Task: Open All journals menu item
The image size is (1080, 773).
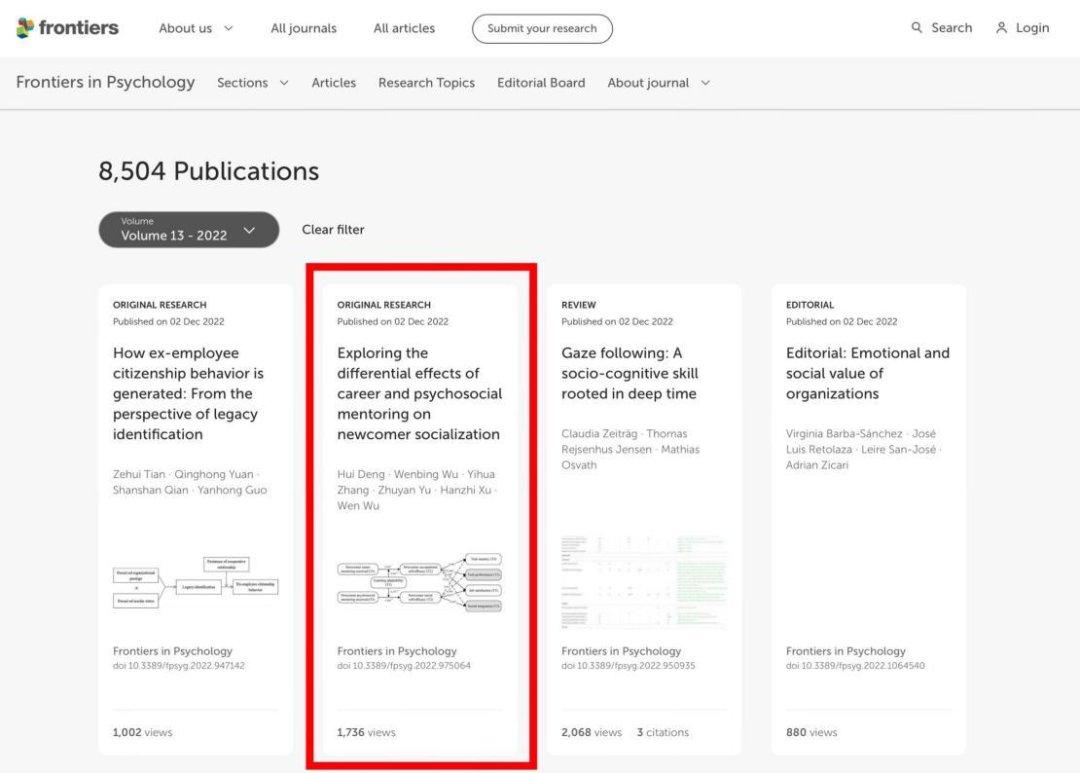Action: pos(303,28)
